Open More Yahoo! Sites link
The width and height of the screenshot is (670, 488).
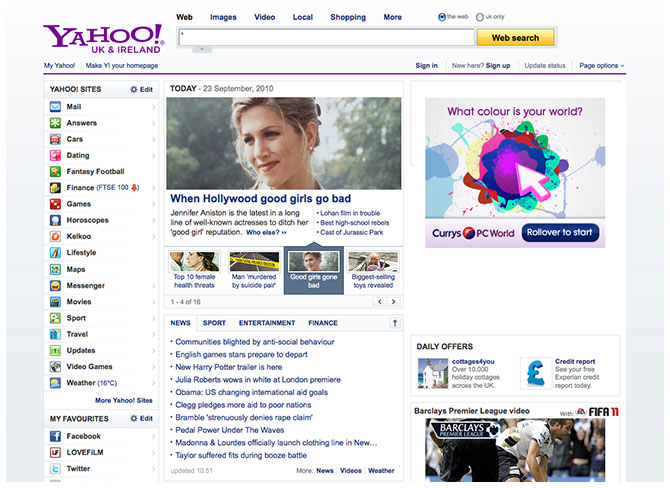(x=123, y=400)
